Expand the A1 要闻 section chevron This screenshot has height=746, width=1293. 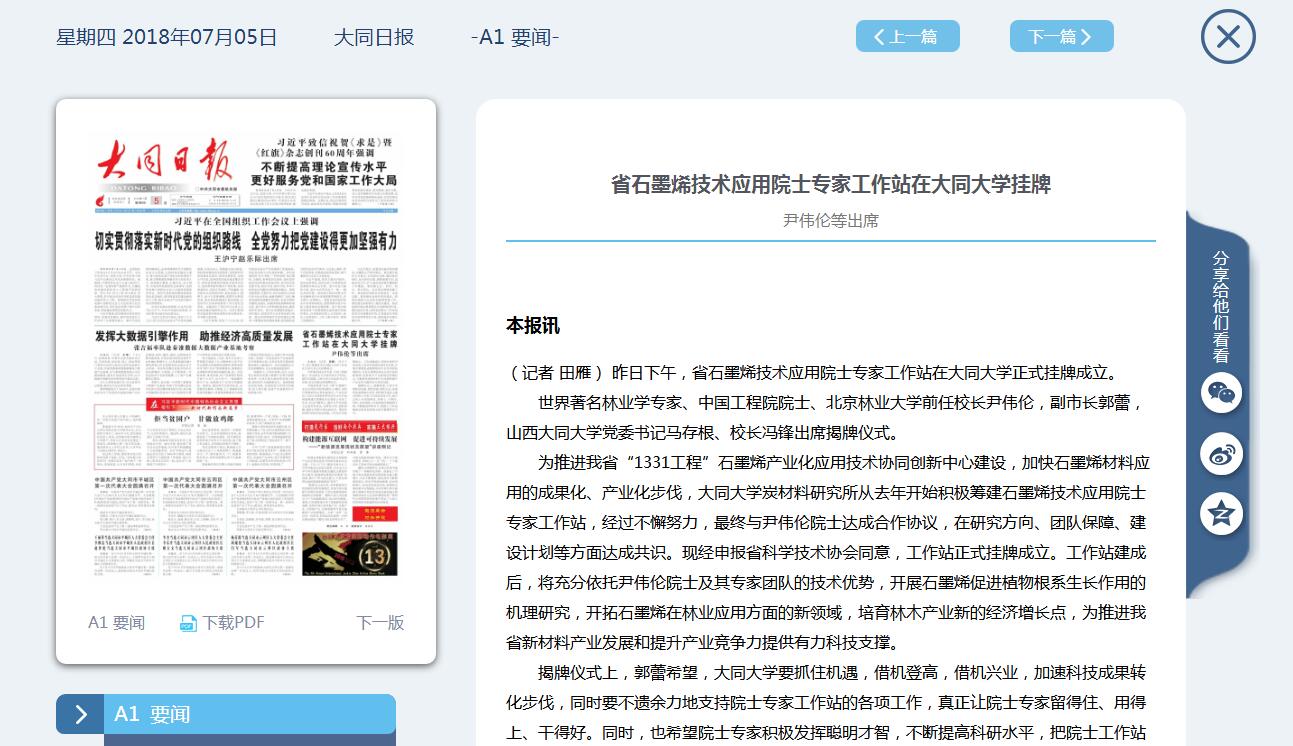click(x=80, y=714)
